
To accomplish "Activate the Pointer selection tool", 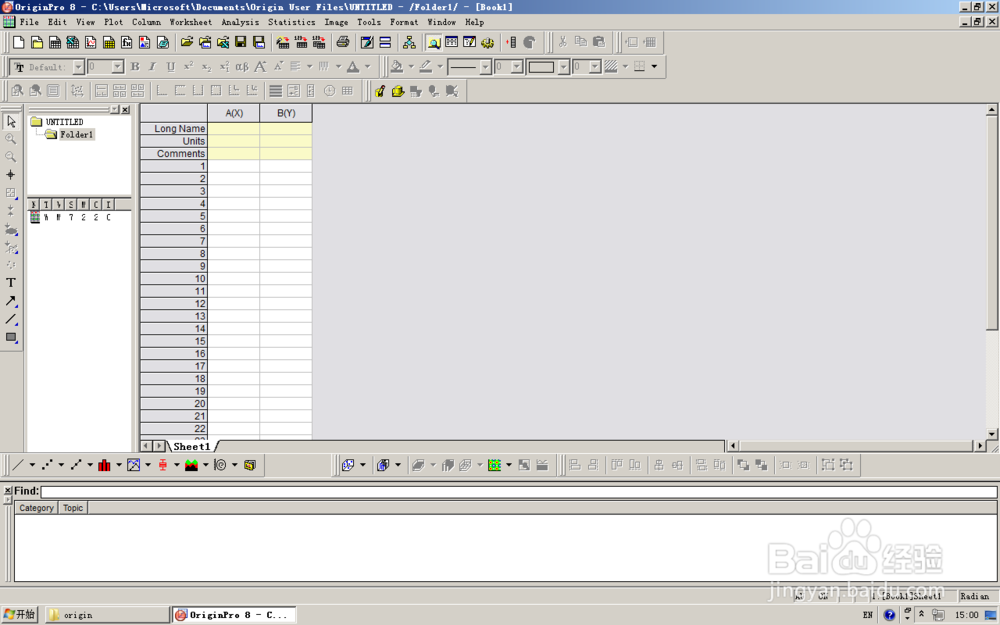I will (11, 121).
